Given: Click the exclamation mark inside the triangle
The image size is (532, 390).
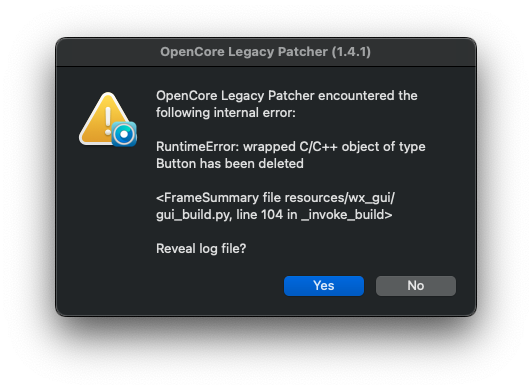Looking at the screenshot, I should tap(108, 121).
